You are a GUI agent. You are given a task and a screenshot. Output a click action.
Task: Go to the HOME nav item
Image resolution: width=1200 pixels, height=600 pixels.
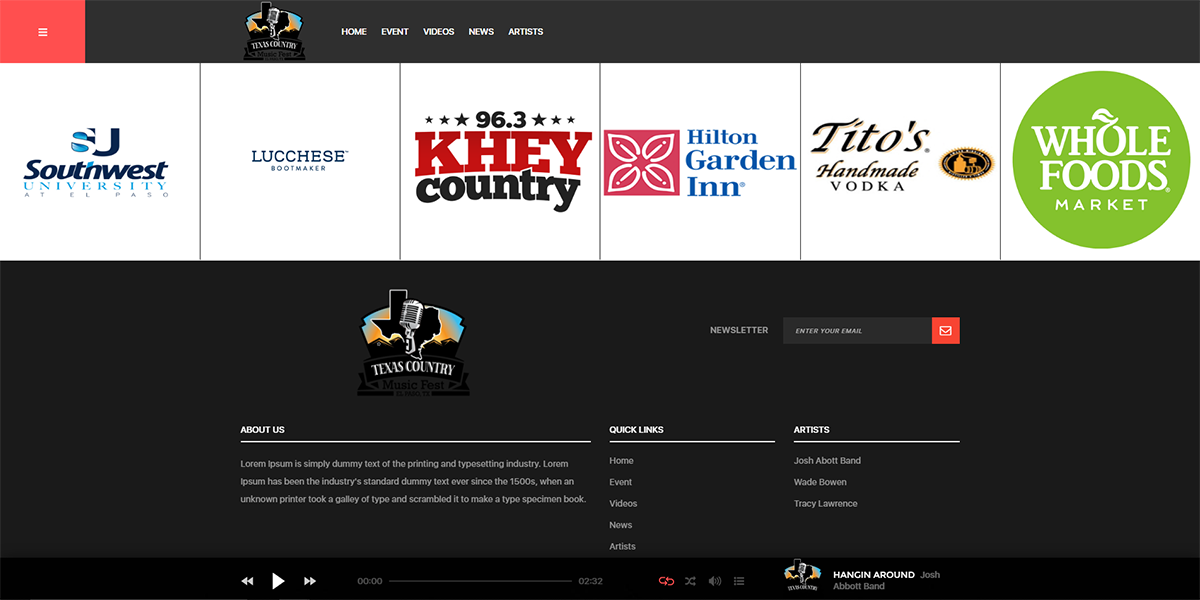(354, 32)
